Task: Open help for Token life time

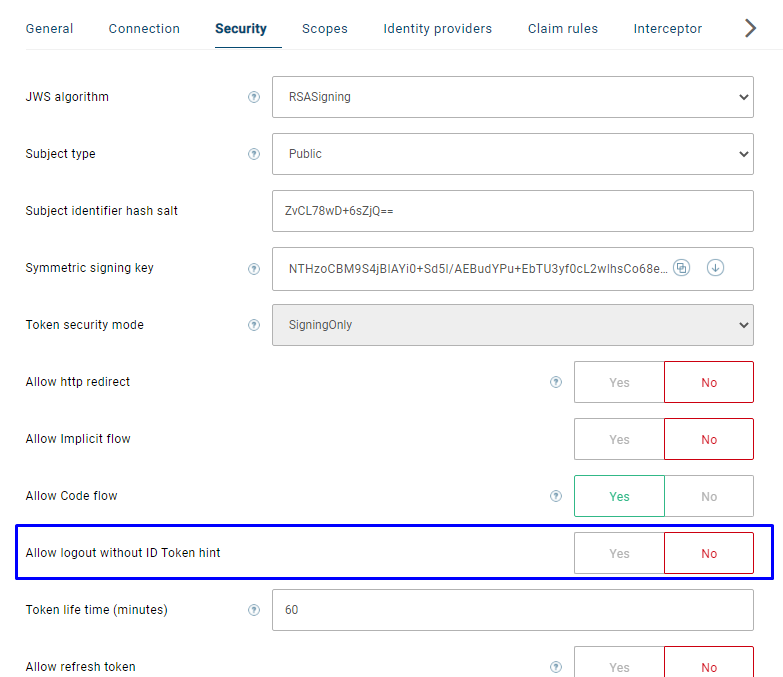Action: coord(254,610)
